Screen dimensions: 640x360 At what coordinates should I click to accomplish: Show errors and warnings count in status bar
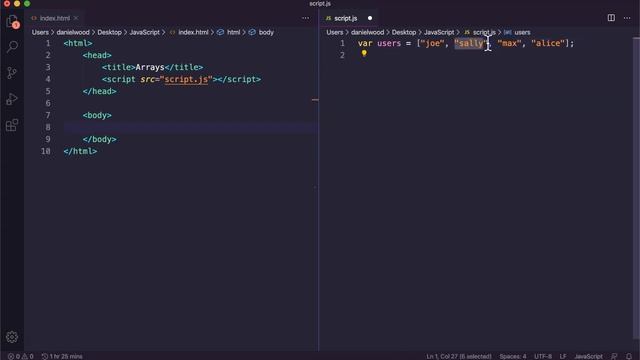click(x=20, y=356)
